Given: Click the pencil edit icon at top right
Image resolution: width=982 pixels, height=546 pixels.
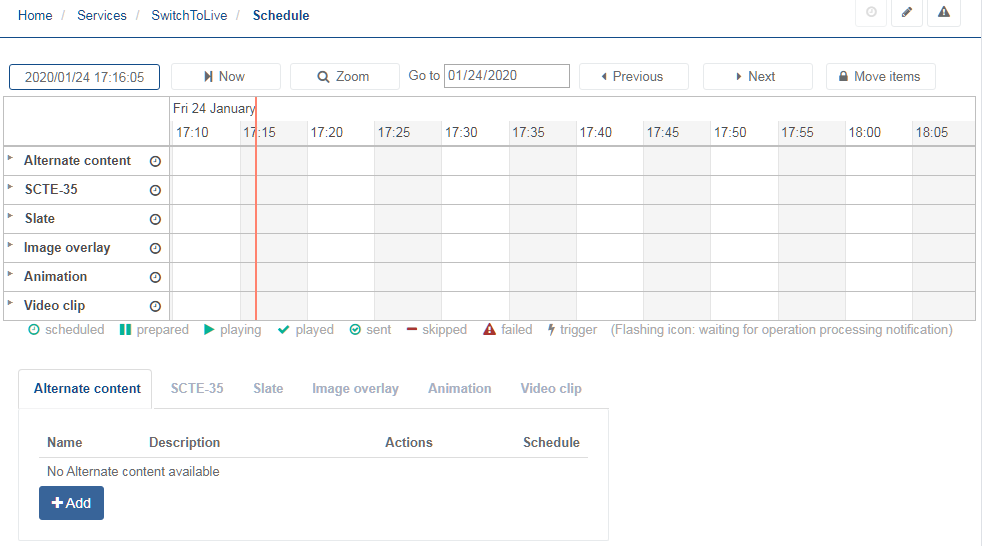Looking at the screenshot, I should click(906, 13).
